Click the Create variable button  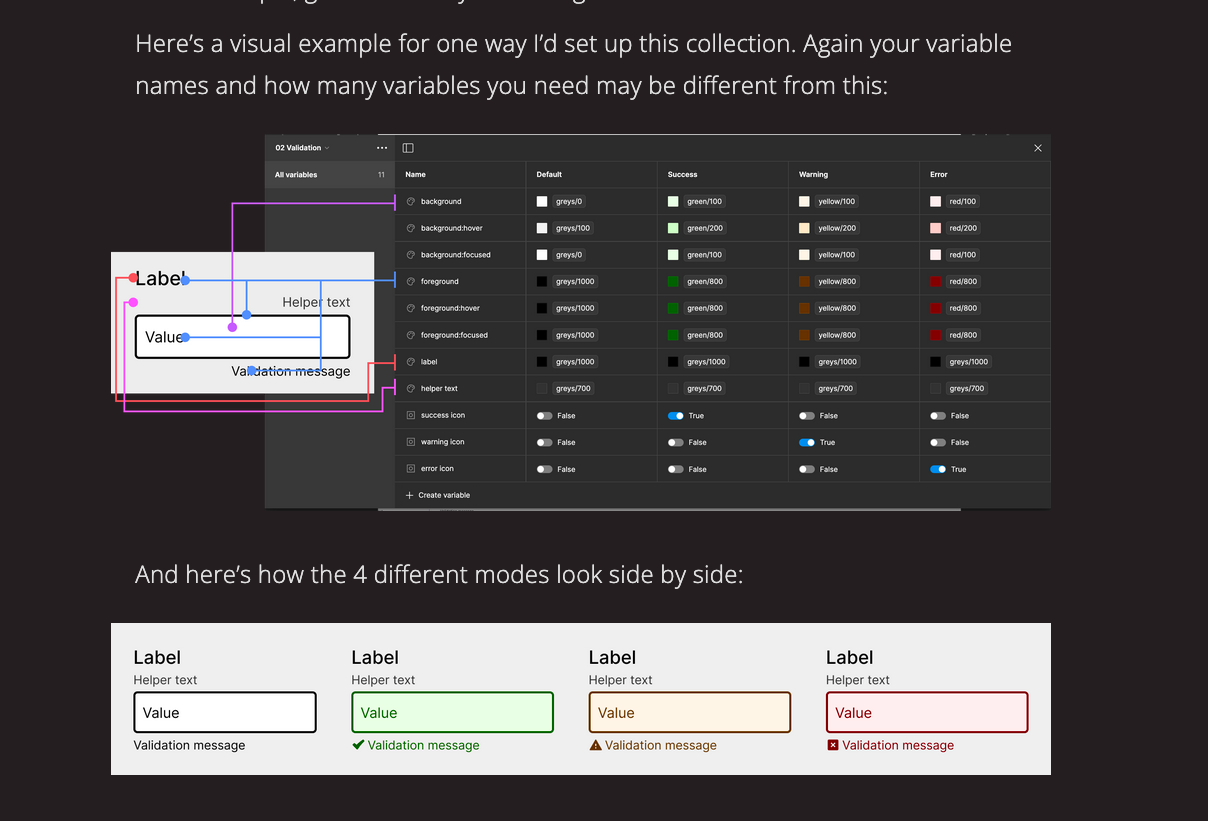tap(443, 496)
